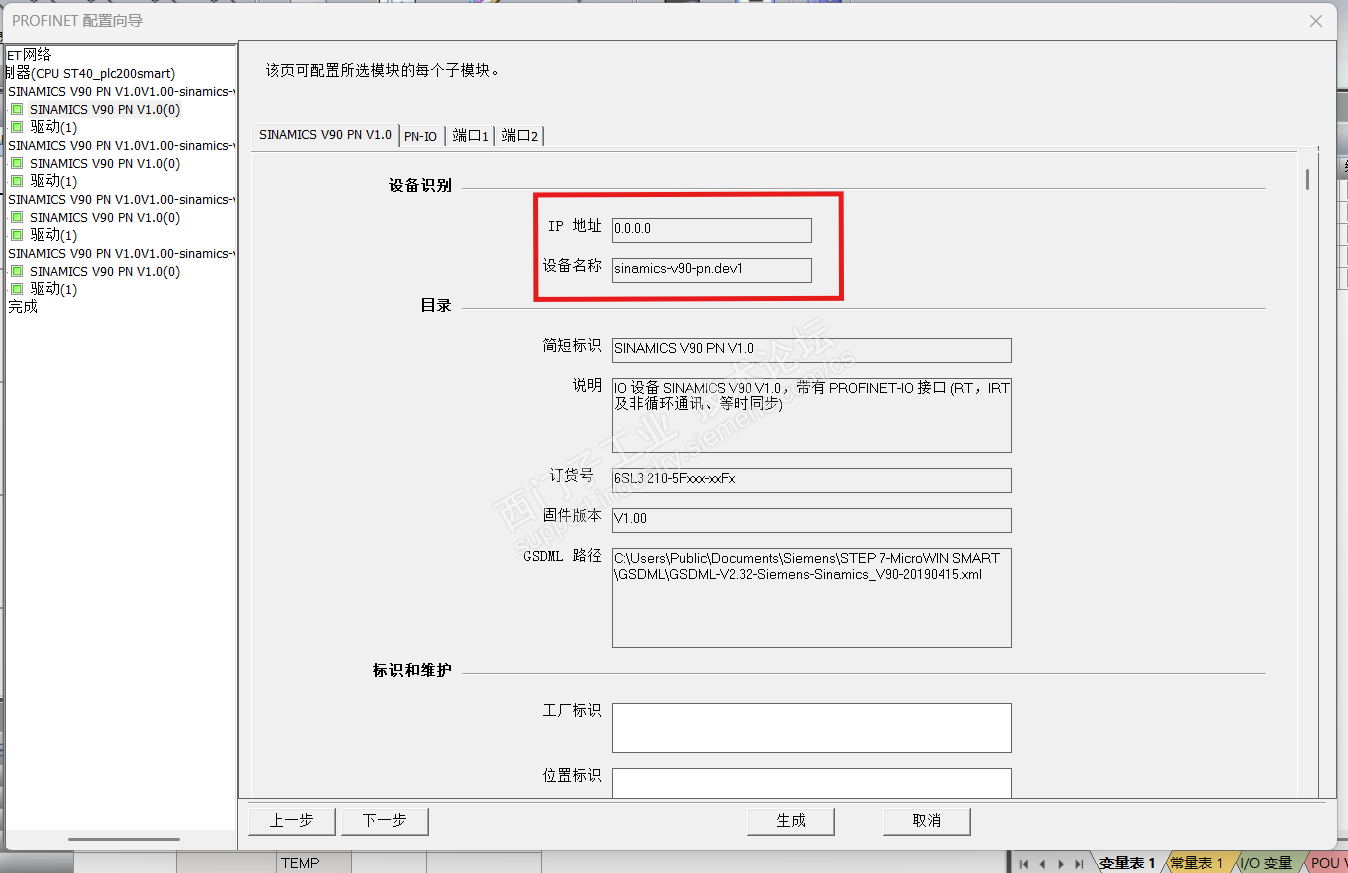Focus the 位置标识 text box
This screenshot has height=873, width=1348.
click(812, 783)
